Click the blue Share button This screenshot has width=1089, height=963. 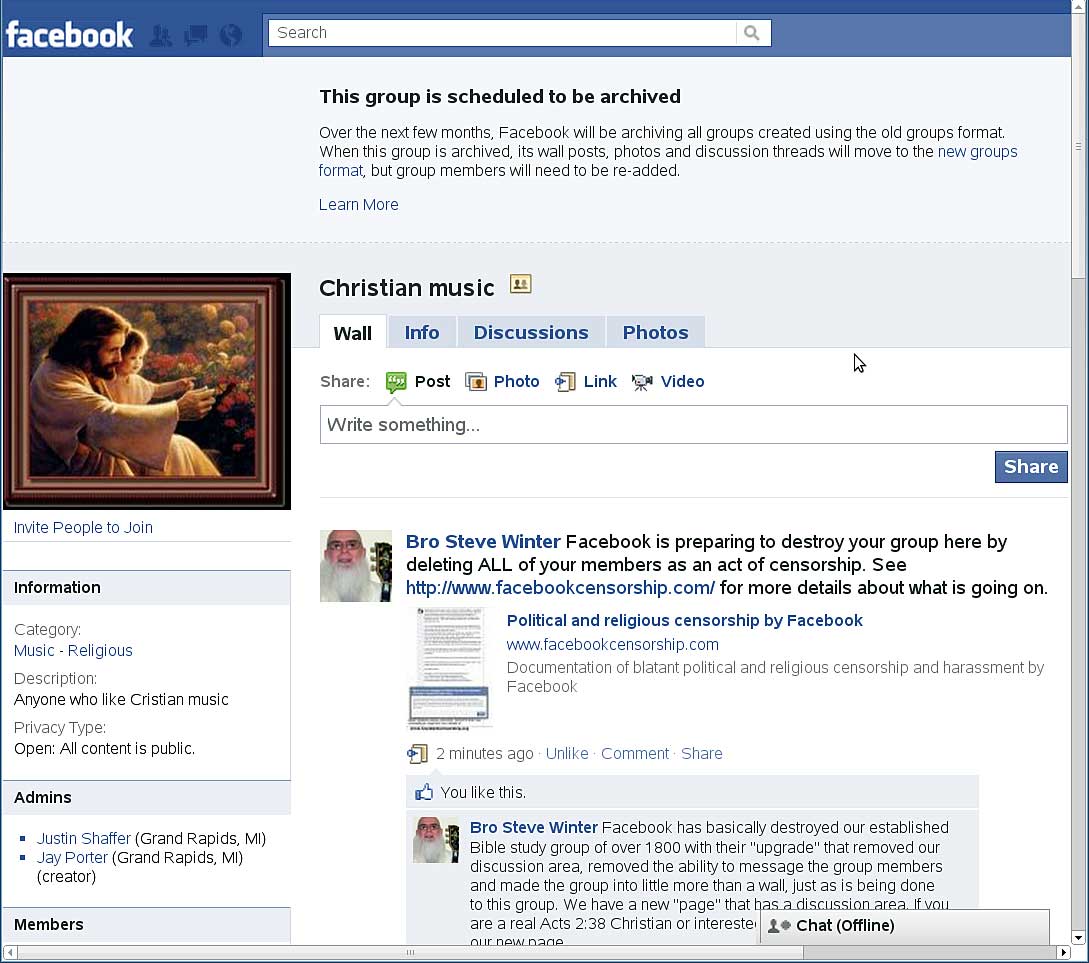(1031, 467)
